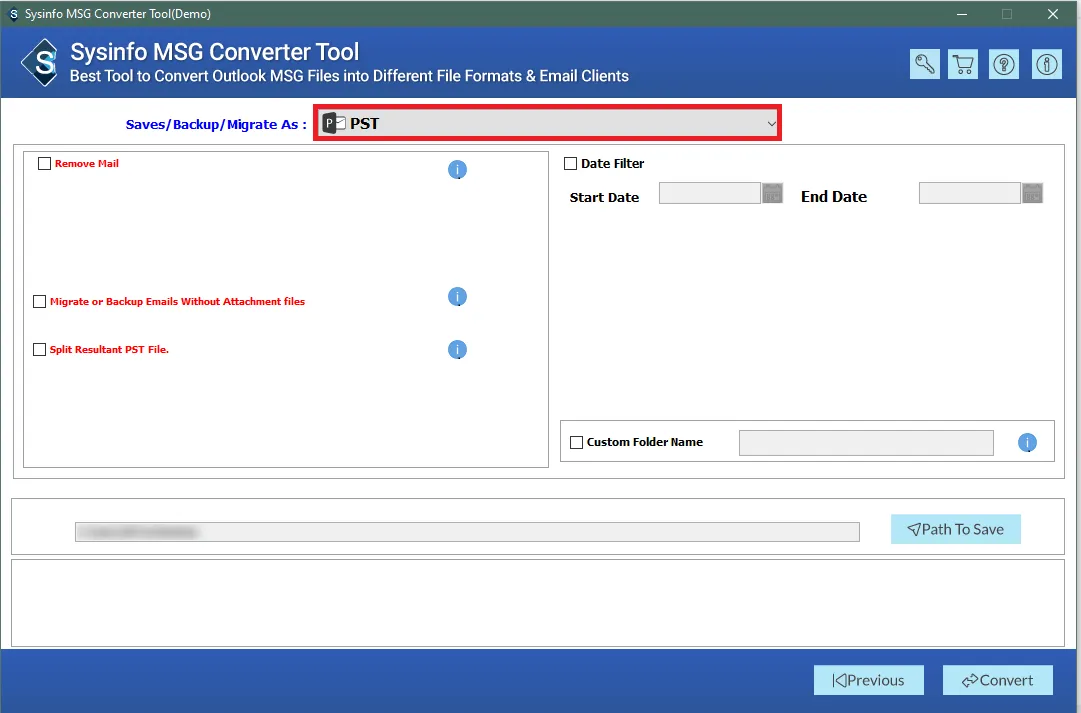Enable the Remove Mail checkbox
1081x713 pixels.
click(x=44, y=164)
